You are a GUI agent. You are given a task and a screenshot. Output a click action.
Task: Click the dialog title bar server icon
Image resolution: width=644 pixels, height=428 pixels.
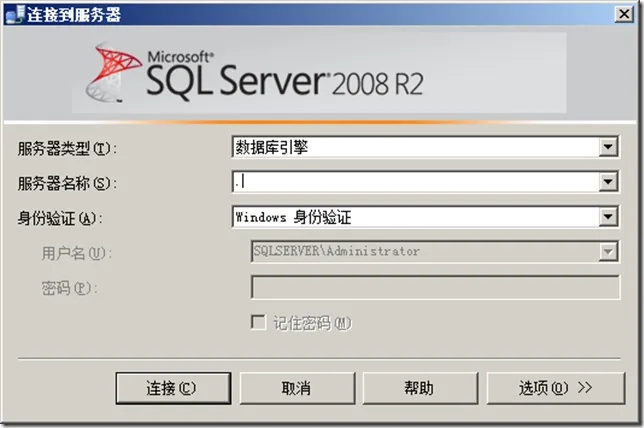[x=16, y=14]
